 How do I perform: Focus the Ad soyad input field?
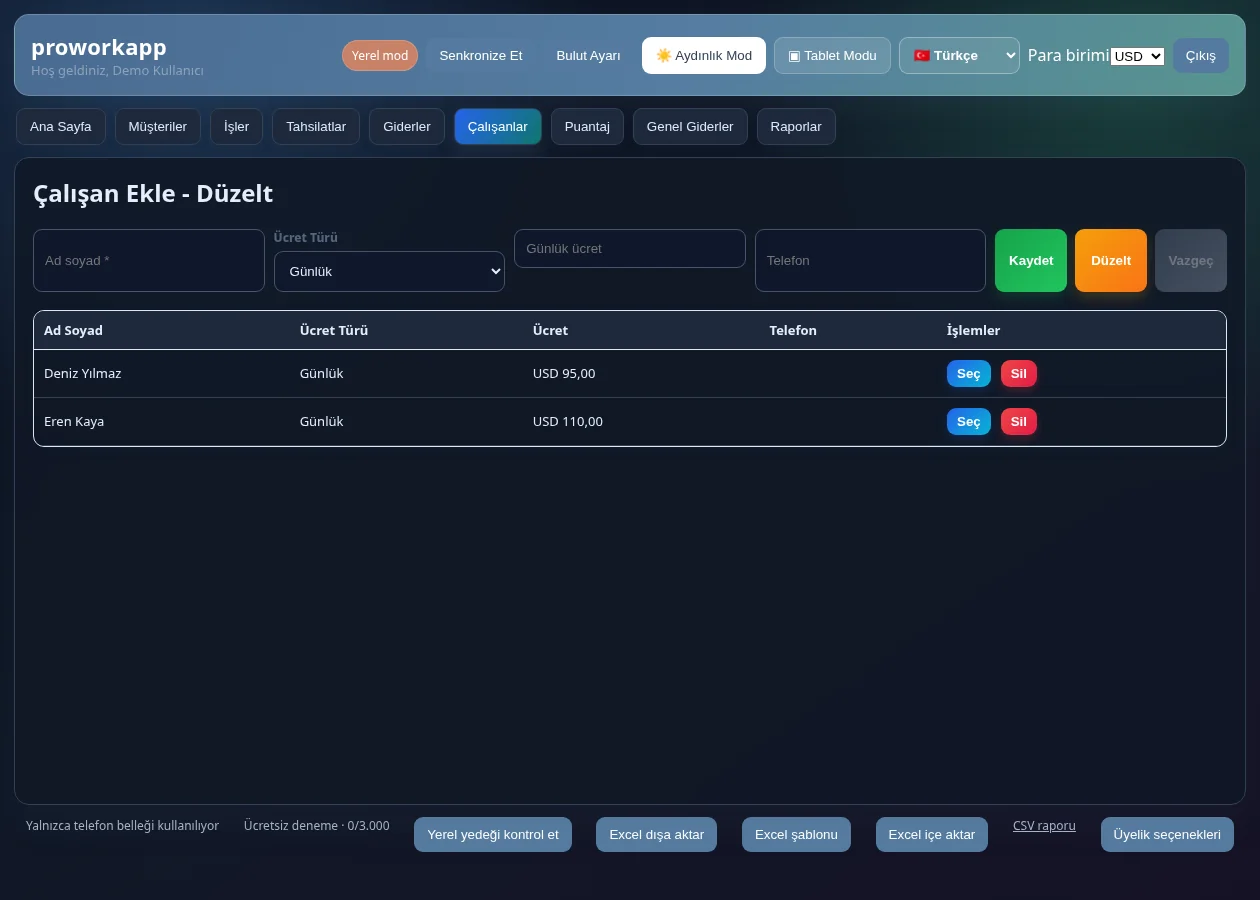[149, 260]
